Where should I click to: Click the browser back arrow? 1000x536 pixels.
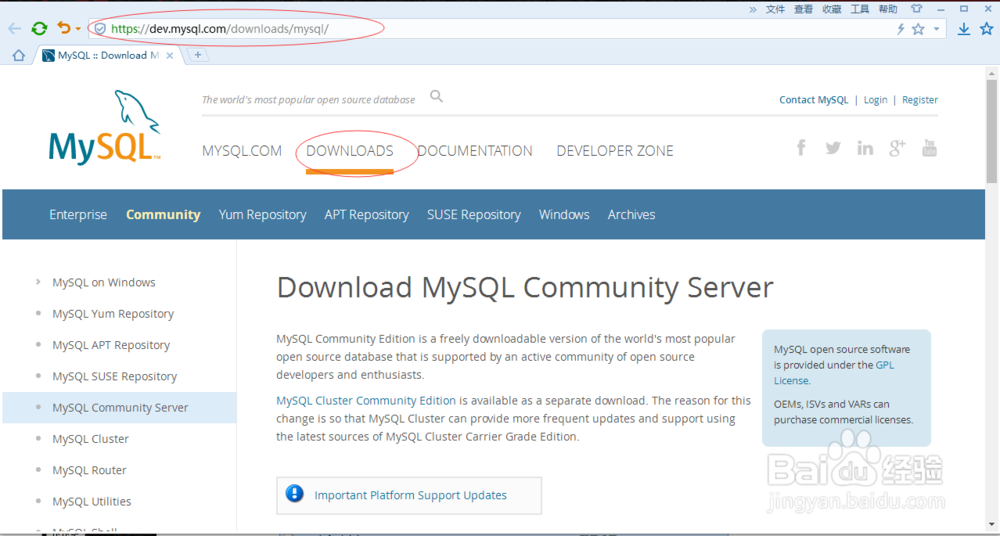[x=15, y=29]
